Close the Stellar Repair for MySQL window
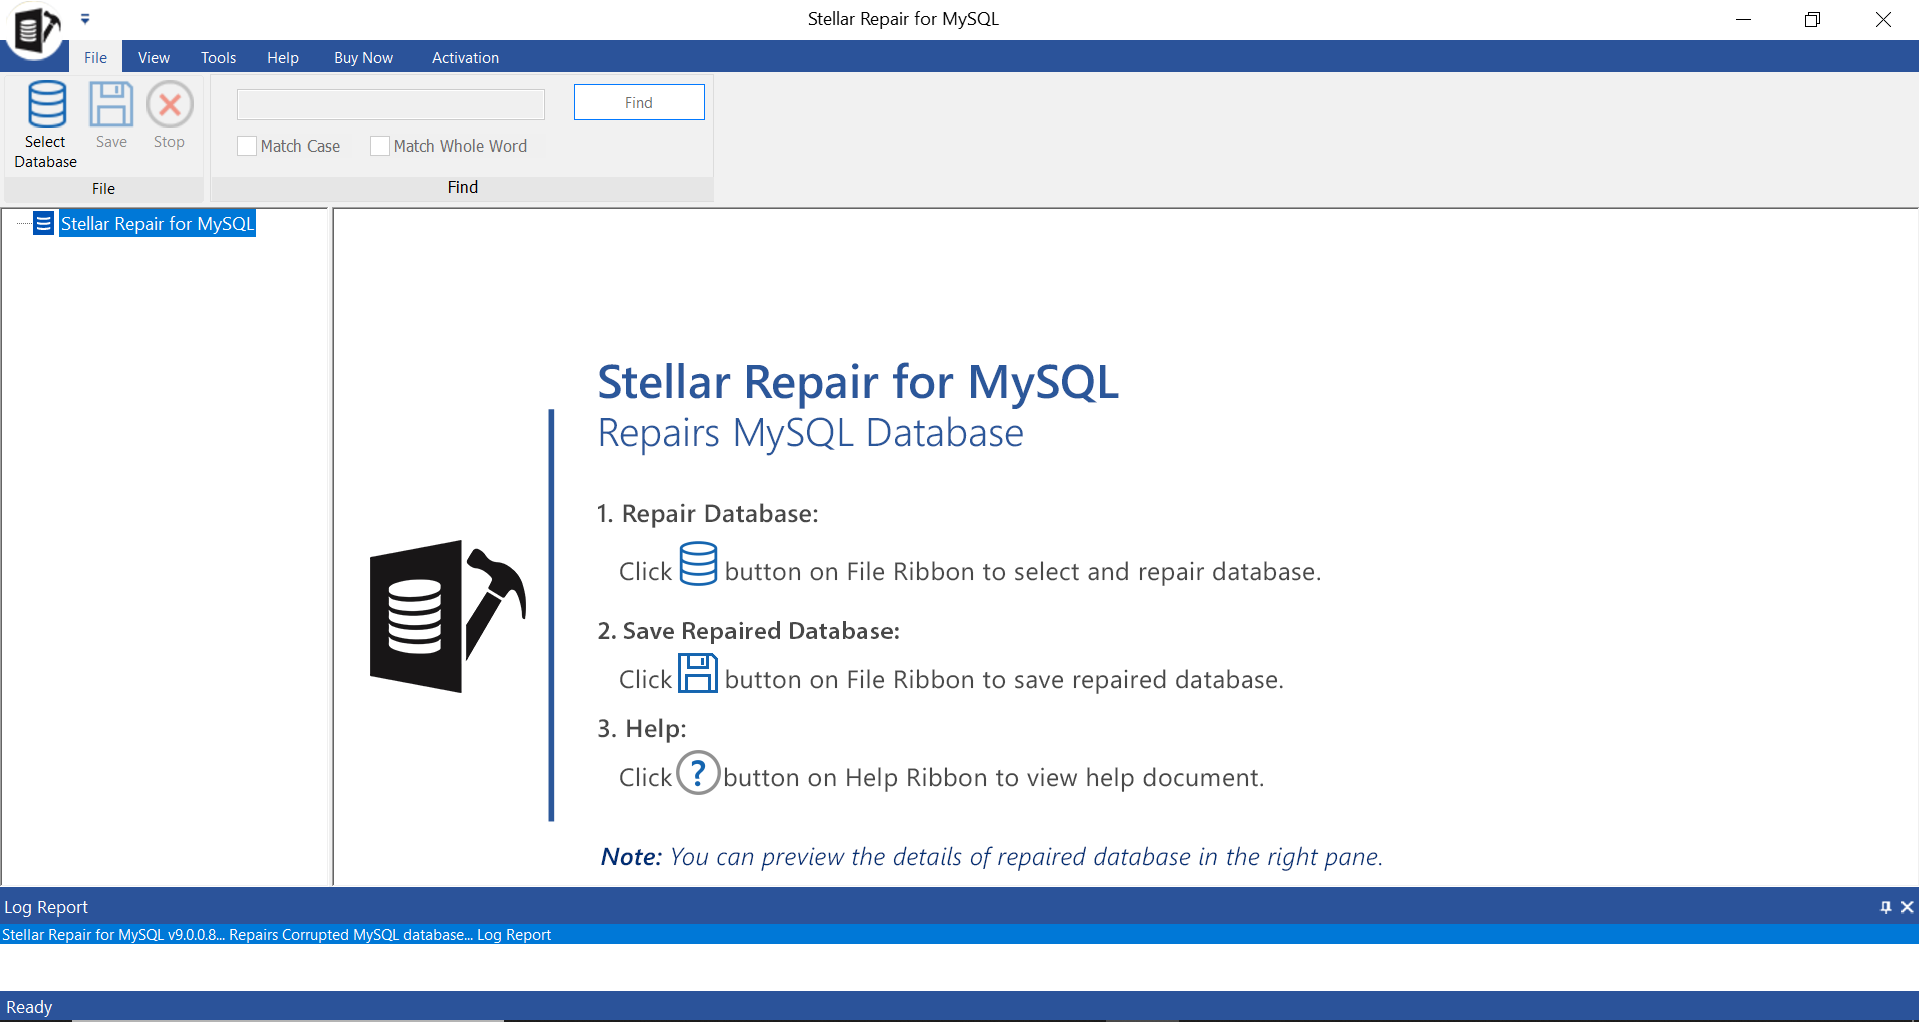This screenshot has width=1919, height=1022. tap(1883, 19)
